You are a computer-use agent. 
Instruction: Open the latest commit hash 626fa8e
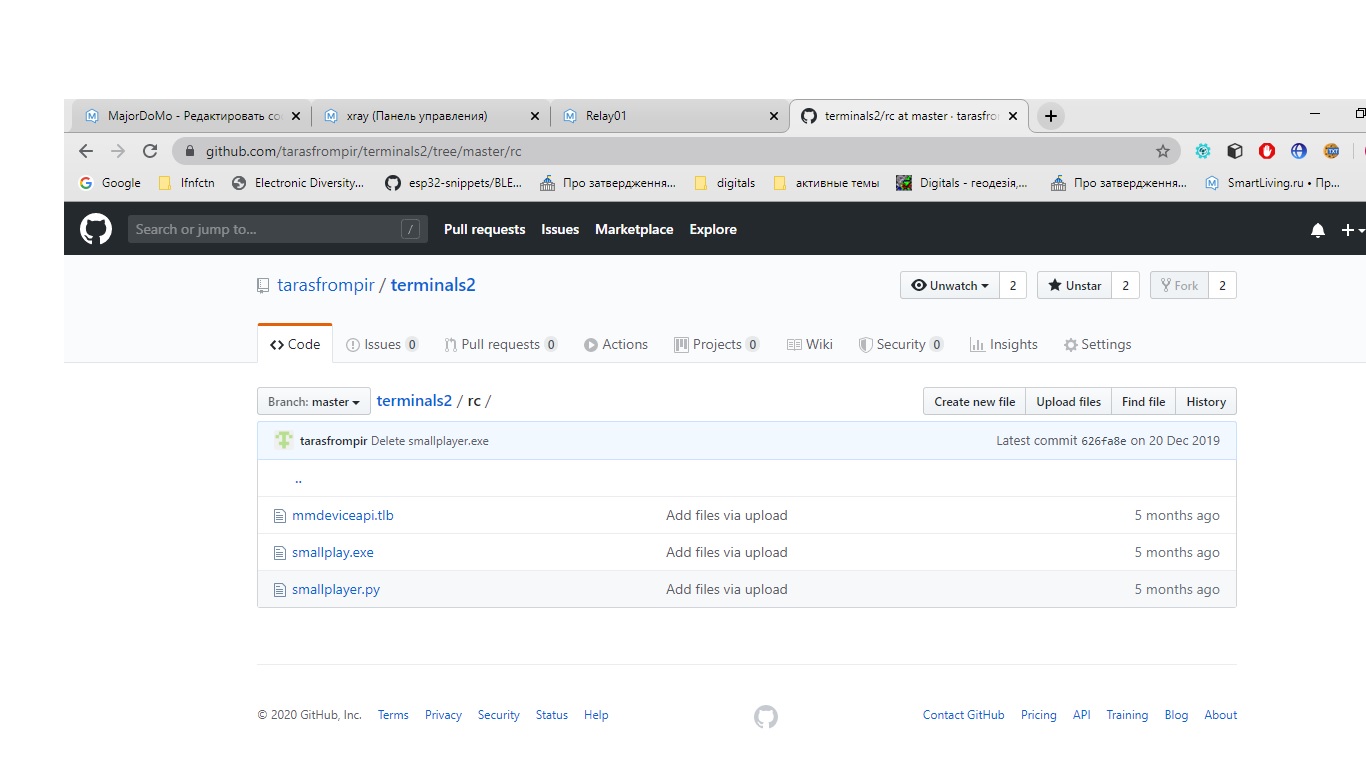click(1103, 441)
